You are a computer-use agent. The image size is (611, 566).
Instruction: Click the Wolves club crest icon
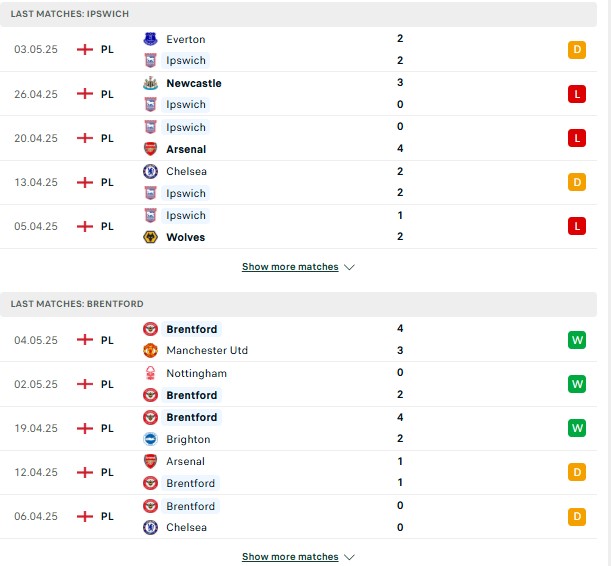pyautogui.click(x=150, y=237)
